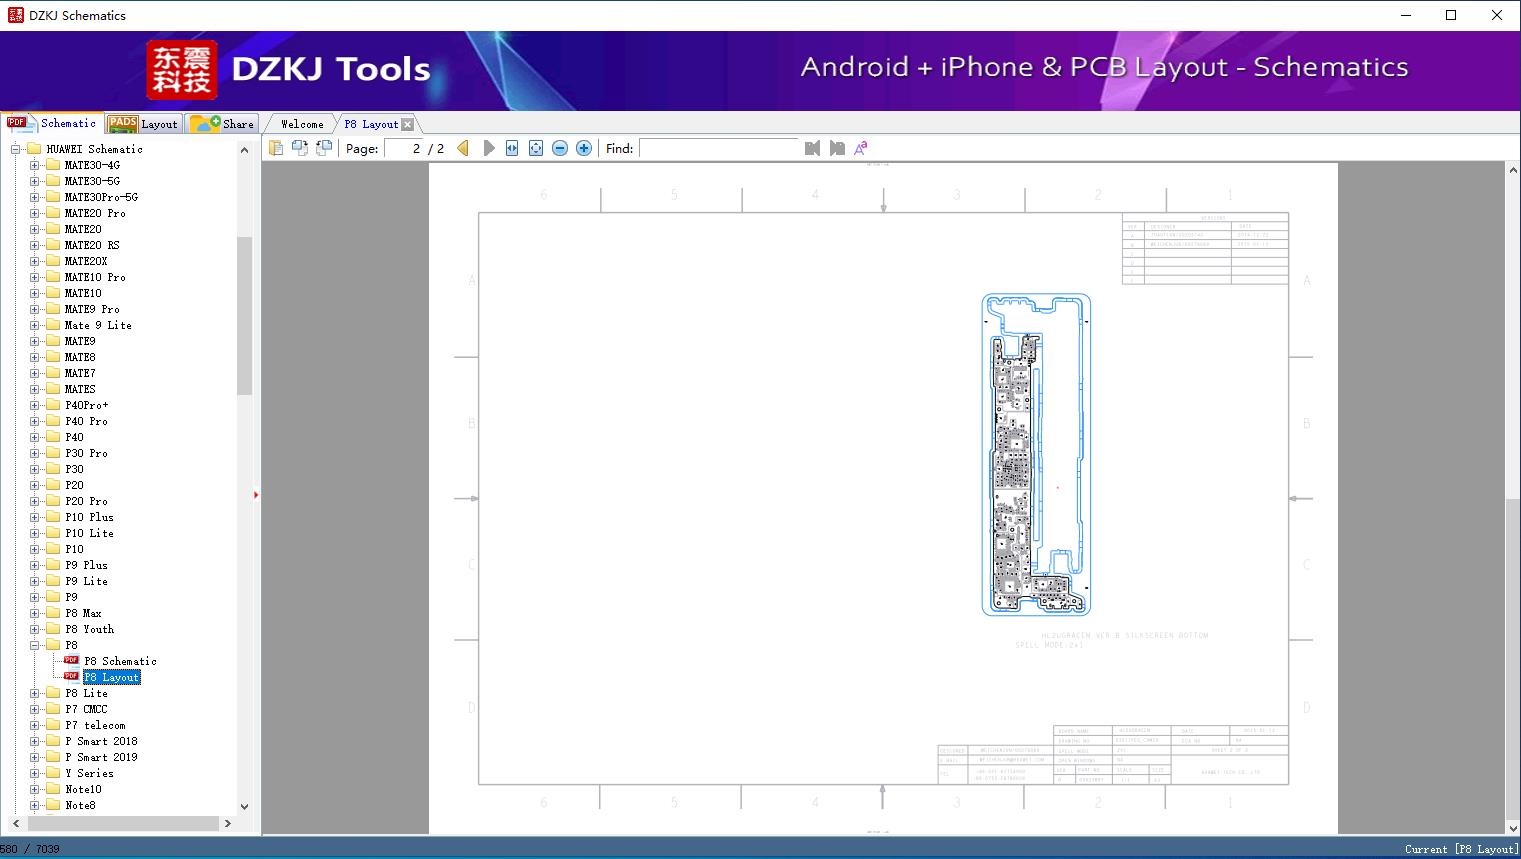This screenshot has height=859, width=1521.
Task: Switch to the Schematic panel tab
Action: [x=52, y=123]
